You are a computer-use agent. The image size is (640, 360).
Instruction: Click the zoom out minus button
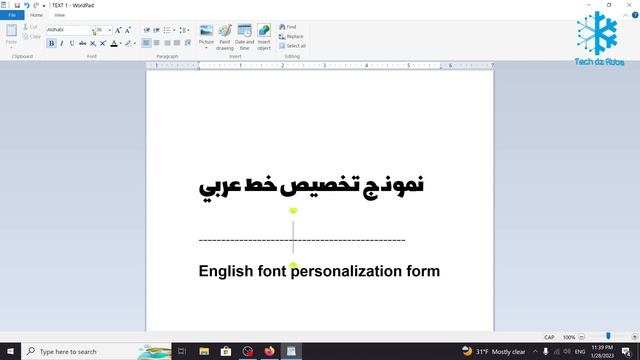click(x=582, y=337)
